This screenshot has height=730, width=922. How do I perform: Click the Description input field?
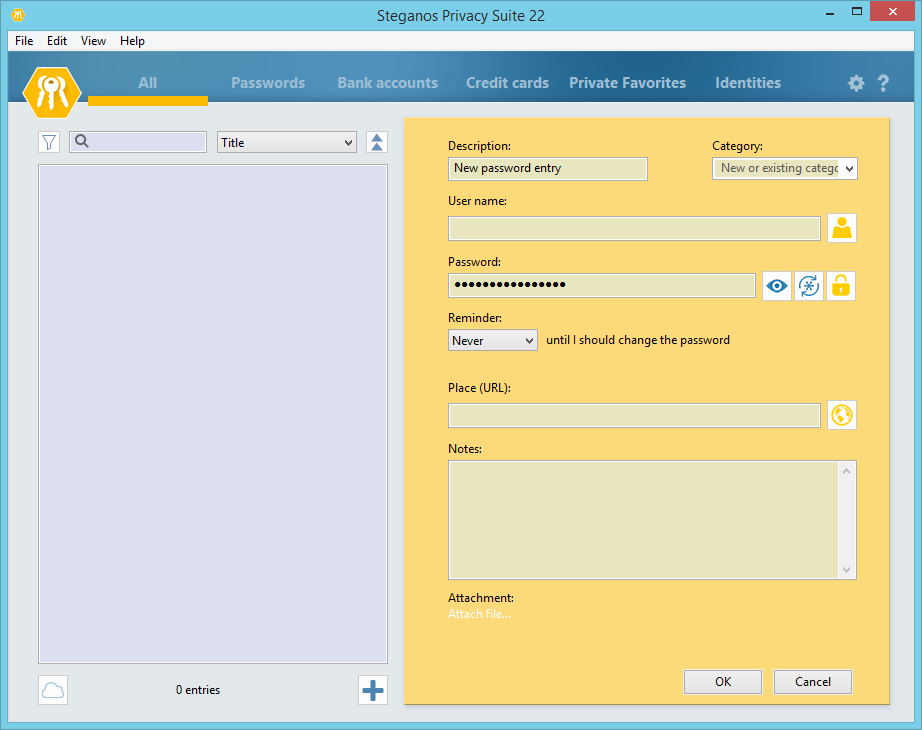pyautogui.click(x=547, y=169)
